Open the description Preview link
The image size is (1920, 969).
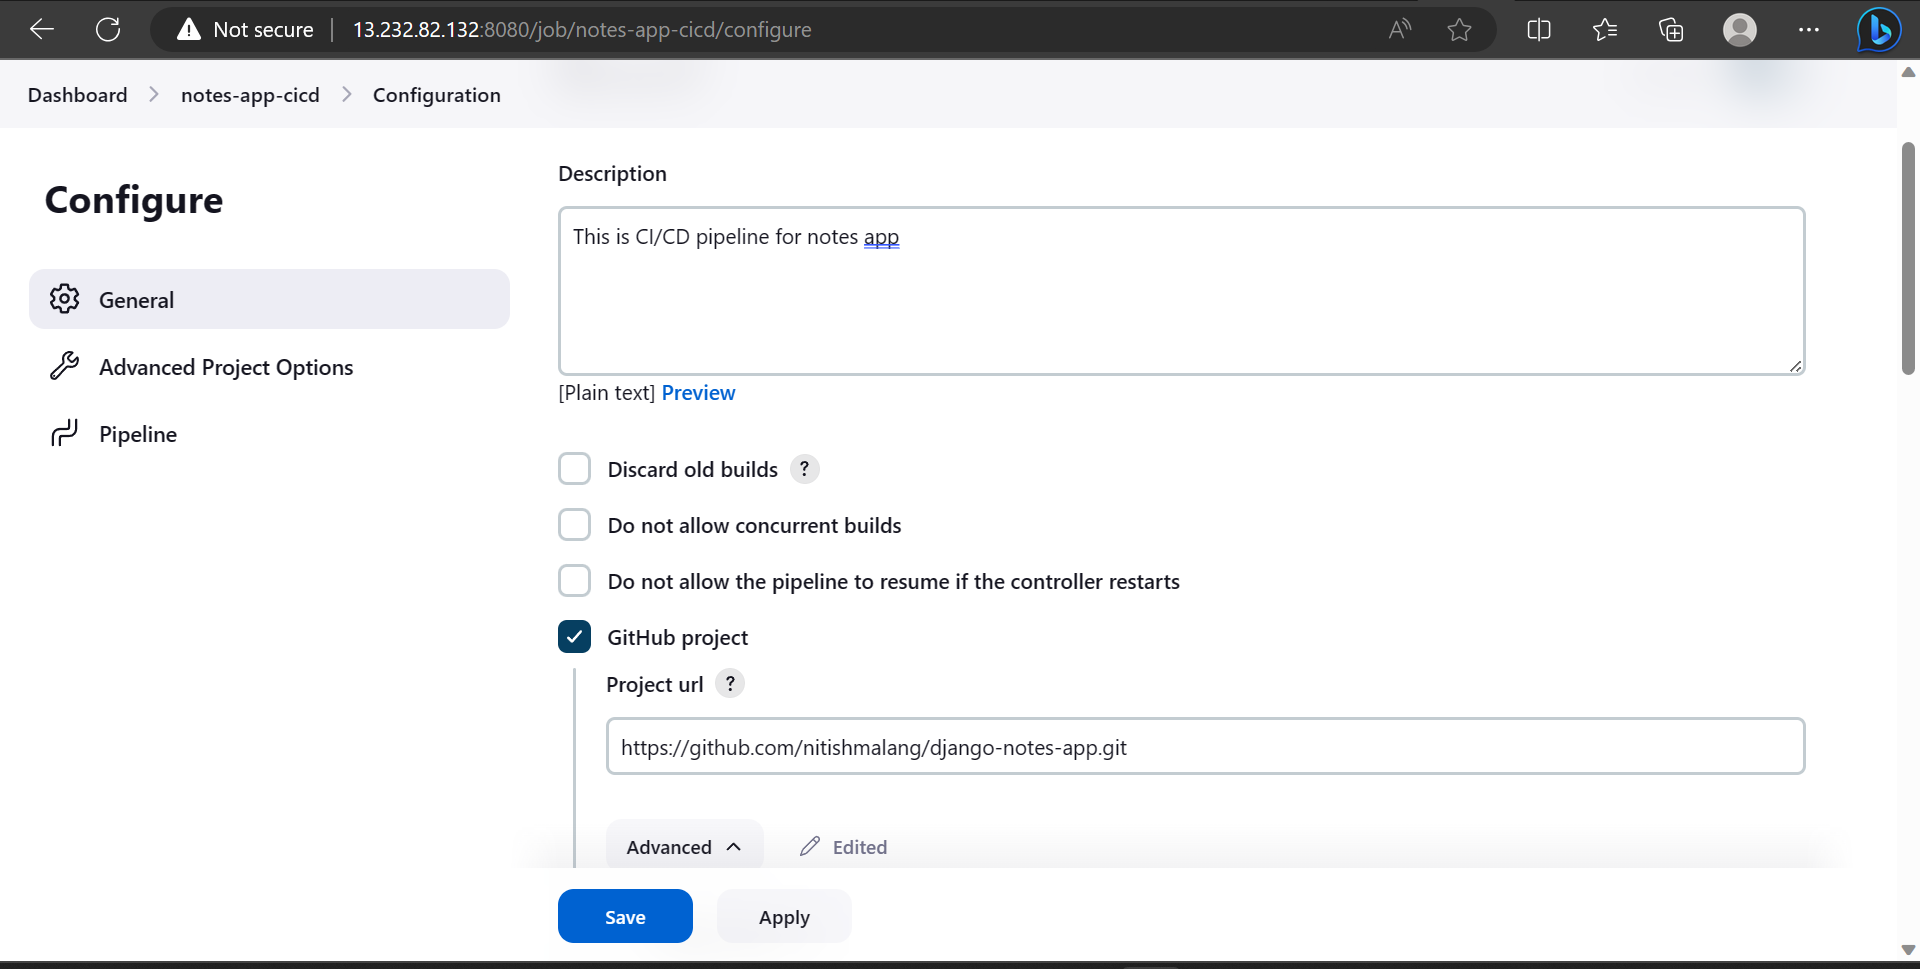(698, 392)
